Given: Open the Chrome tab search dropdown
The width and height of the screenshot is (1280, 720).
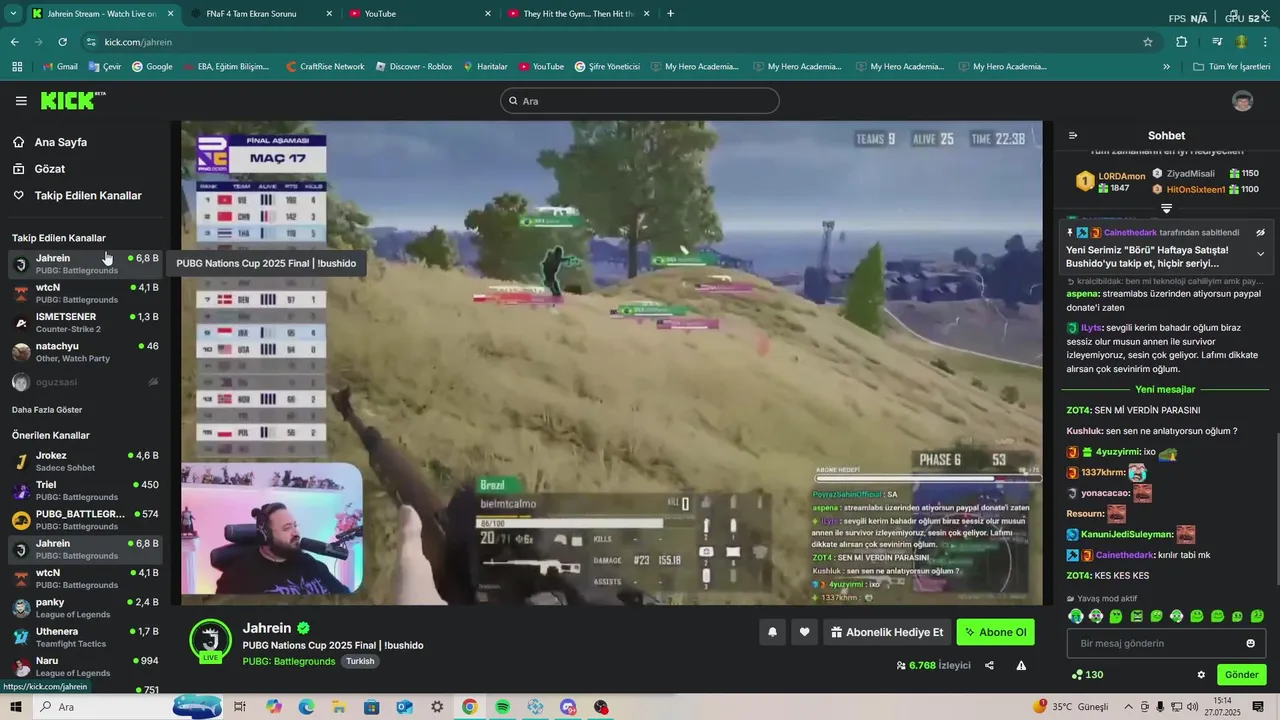Looking at the screenshot, I should (x=13, y=13).
